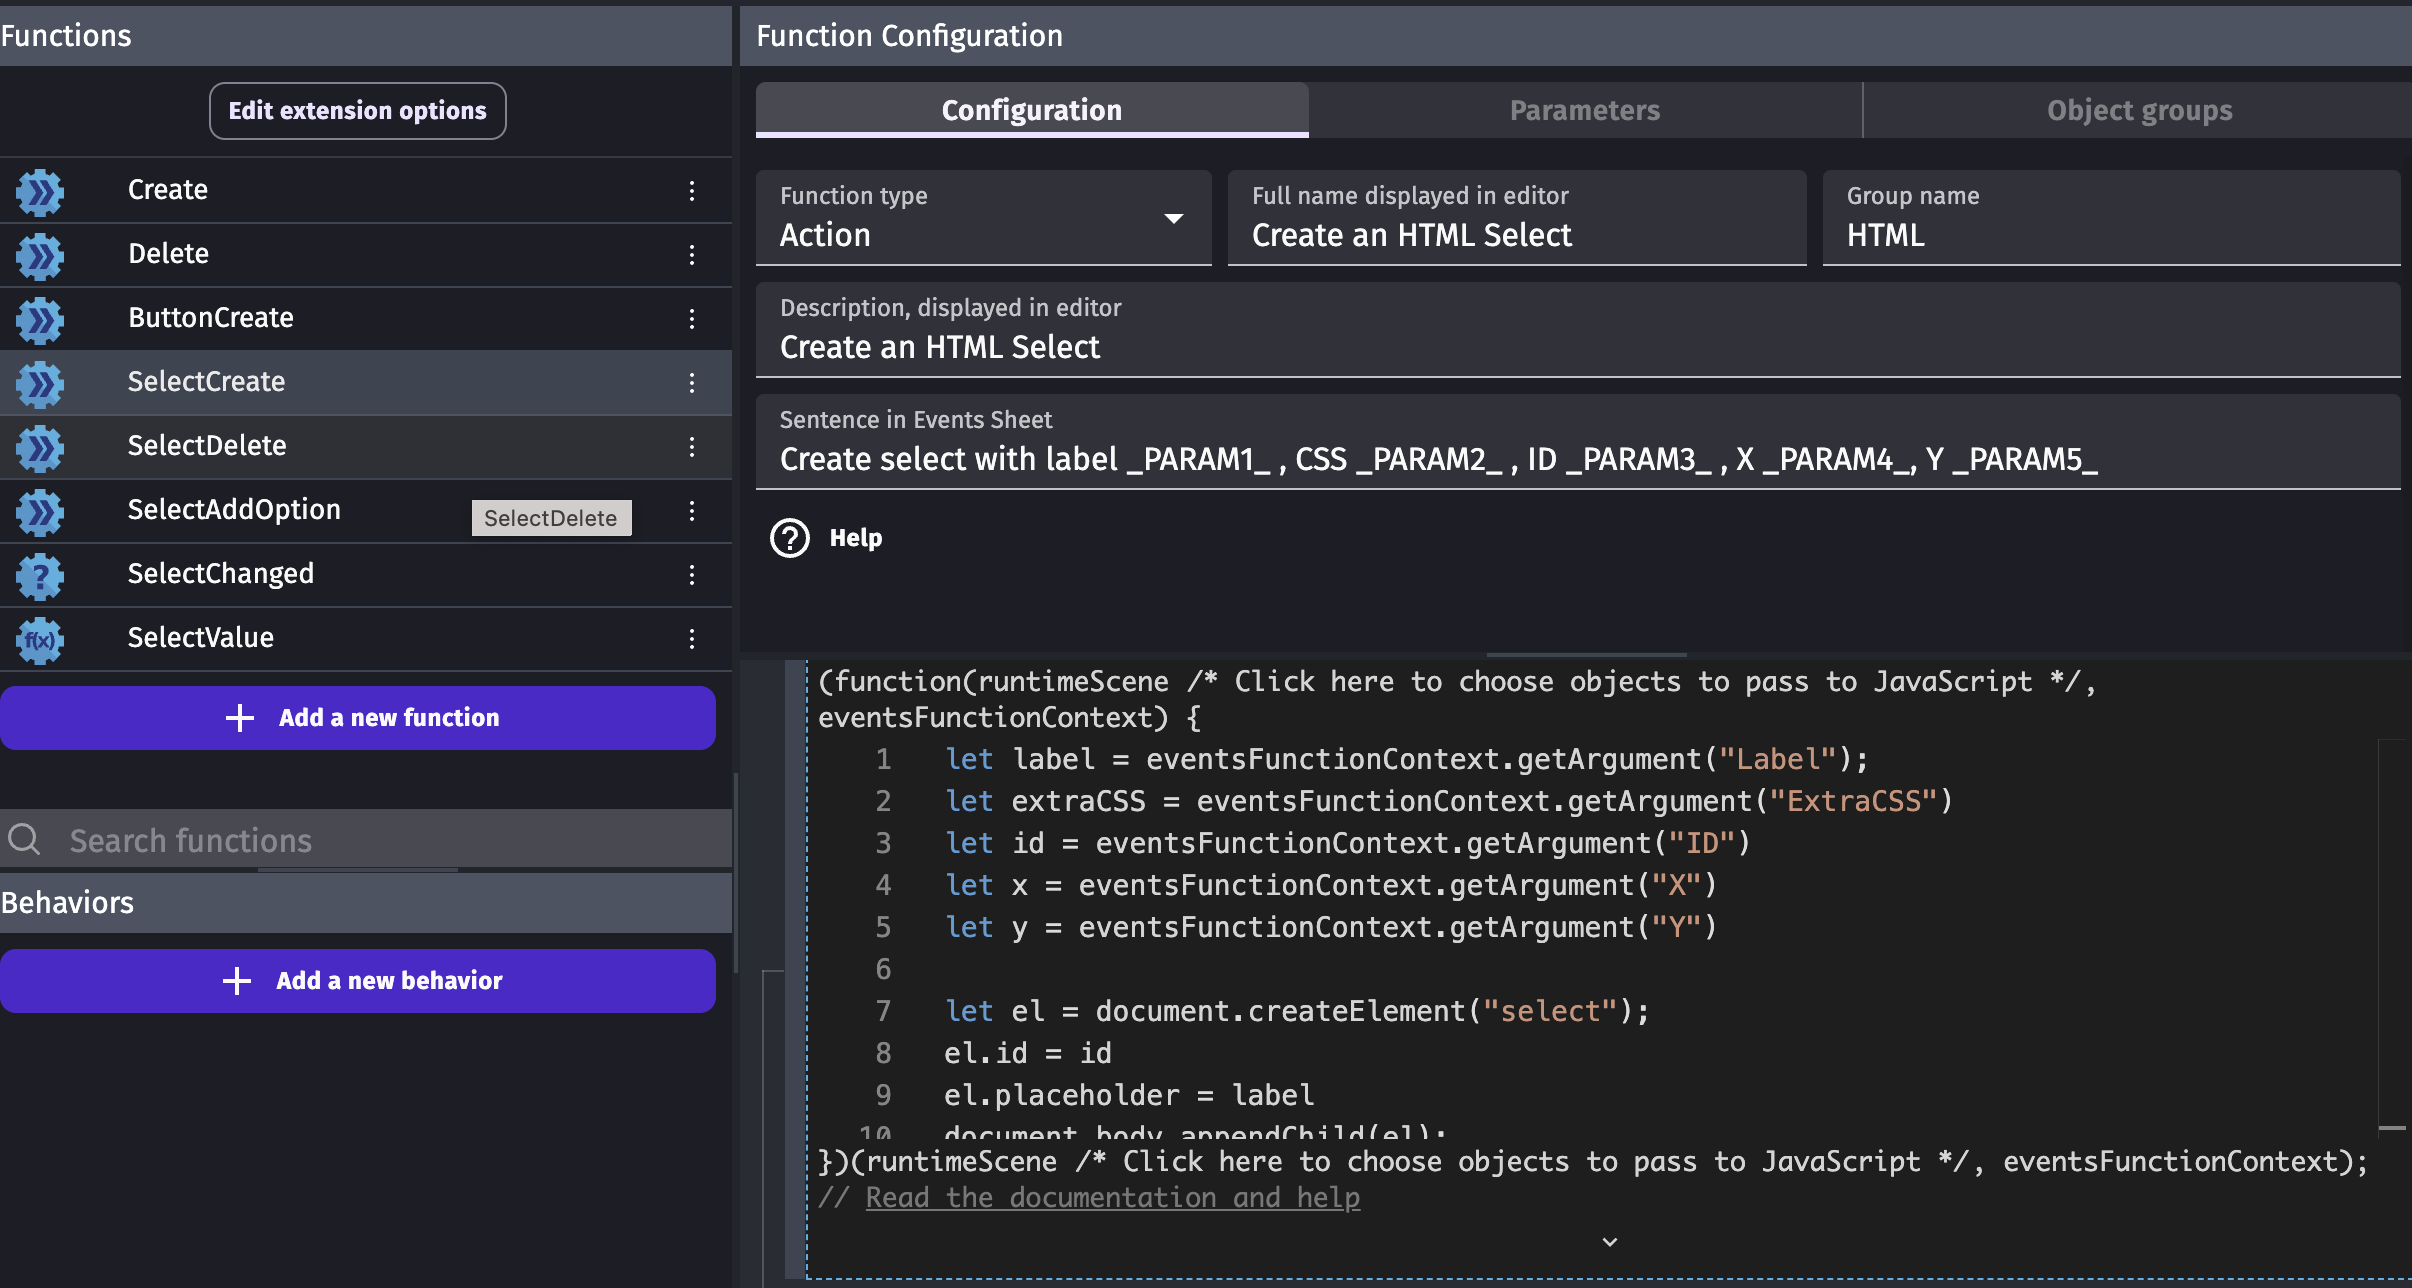Click the action icon beside ButtonCreate

(x=40, y=319)
